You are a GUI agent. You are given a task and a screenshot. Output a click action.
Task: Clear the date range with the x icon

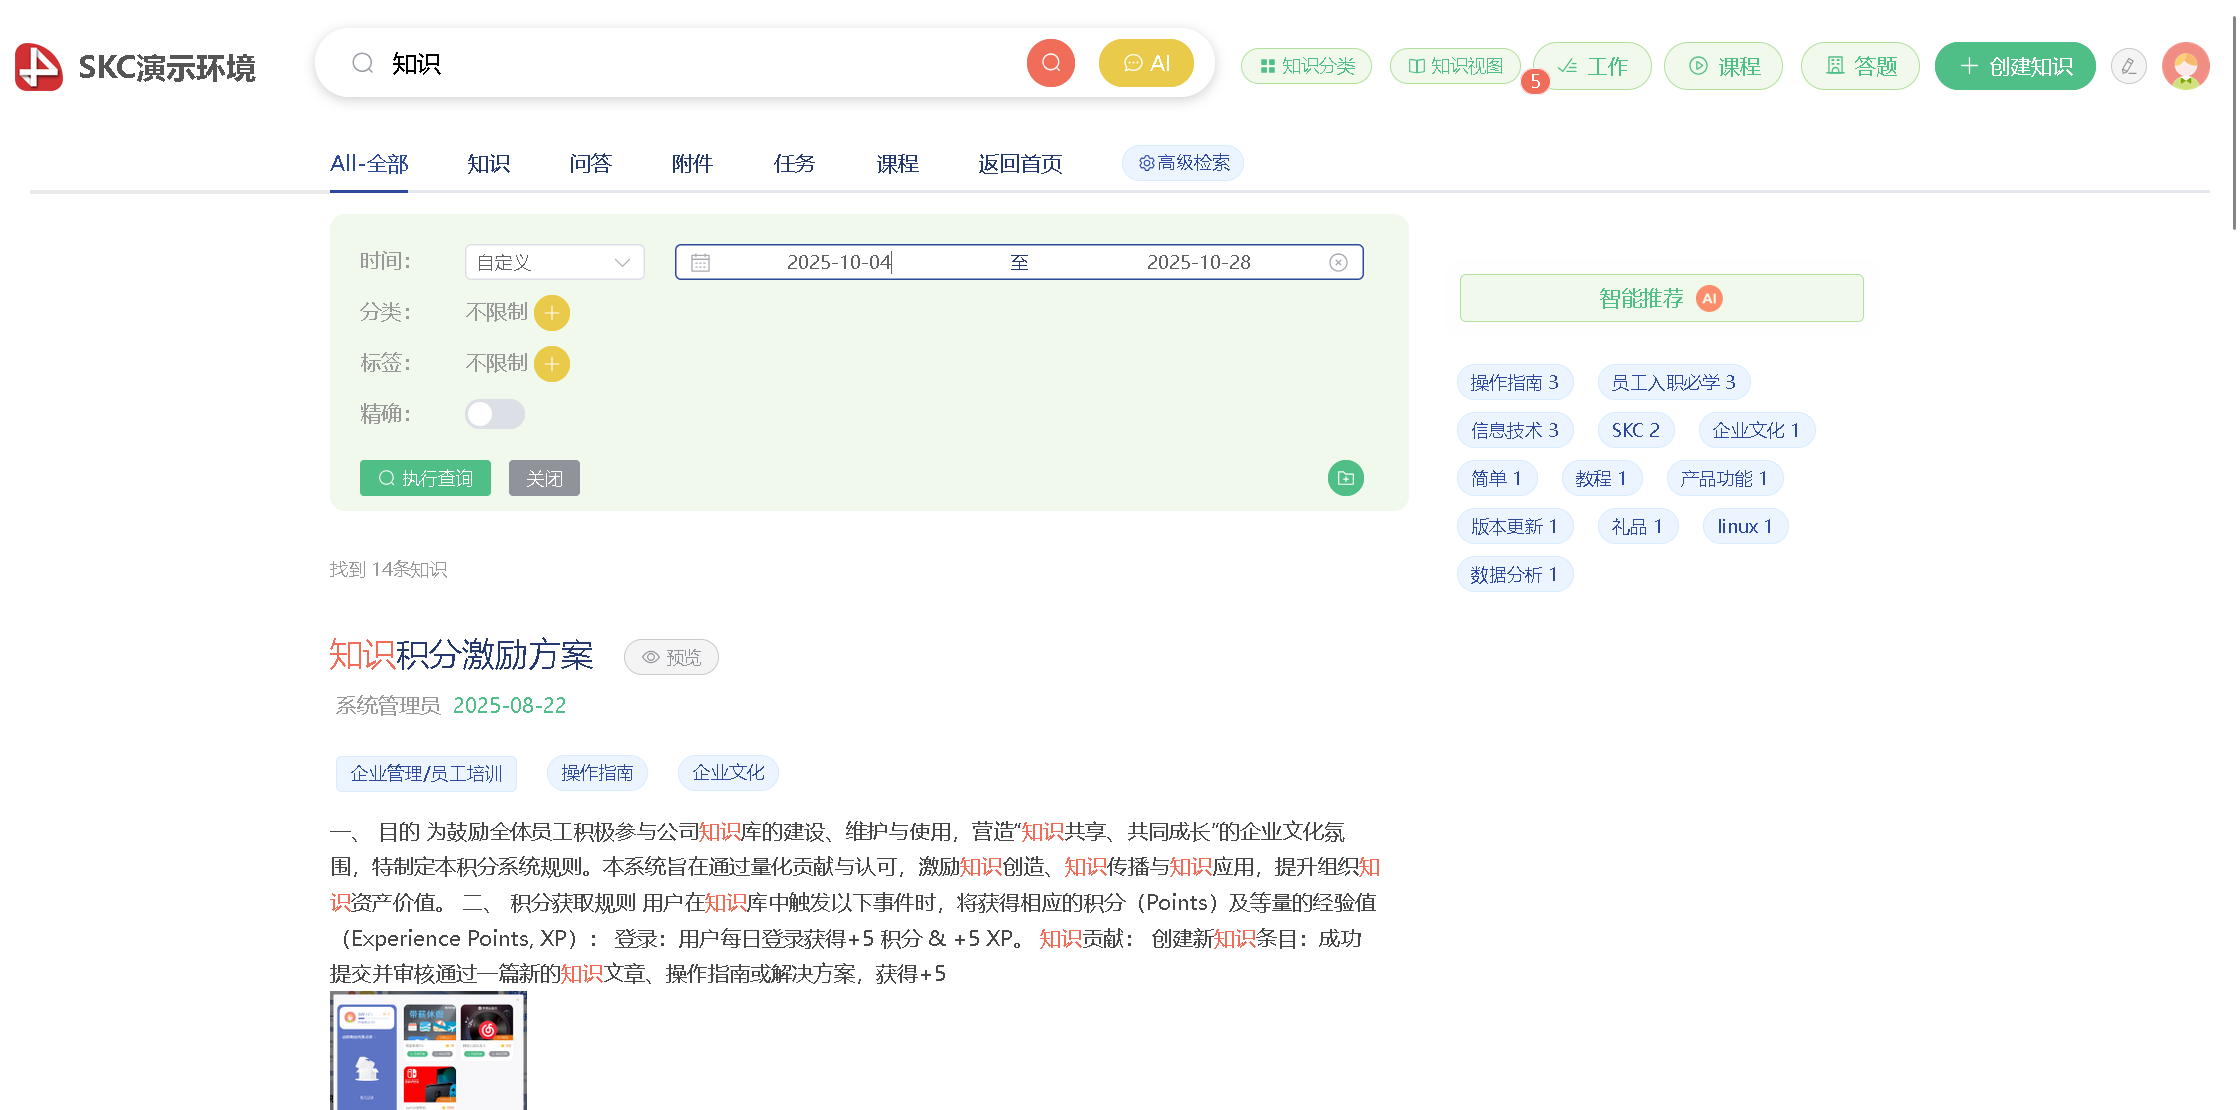coord(1338,262)
